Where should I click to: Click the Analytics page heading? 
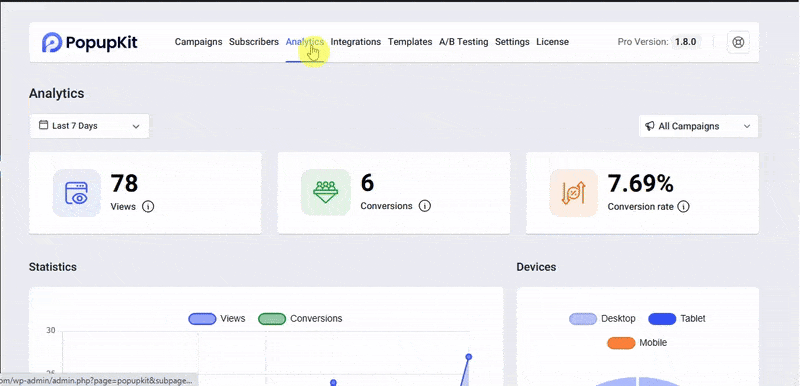click(57, 94)
